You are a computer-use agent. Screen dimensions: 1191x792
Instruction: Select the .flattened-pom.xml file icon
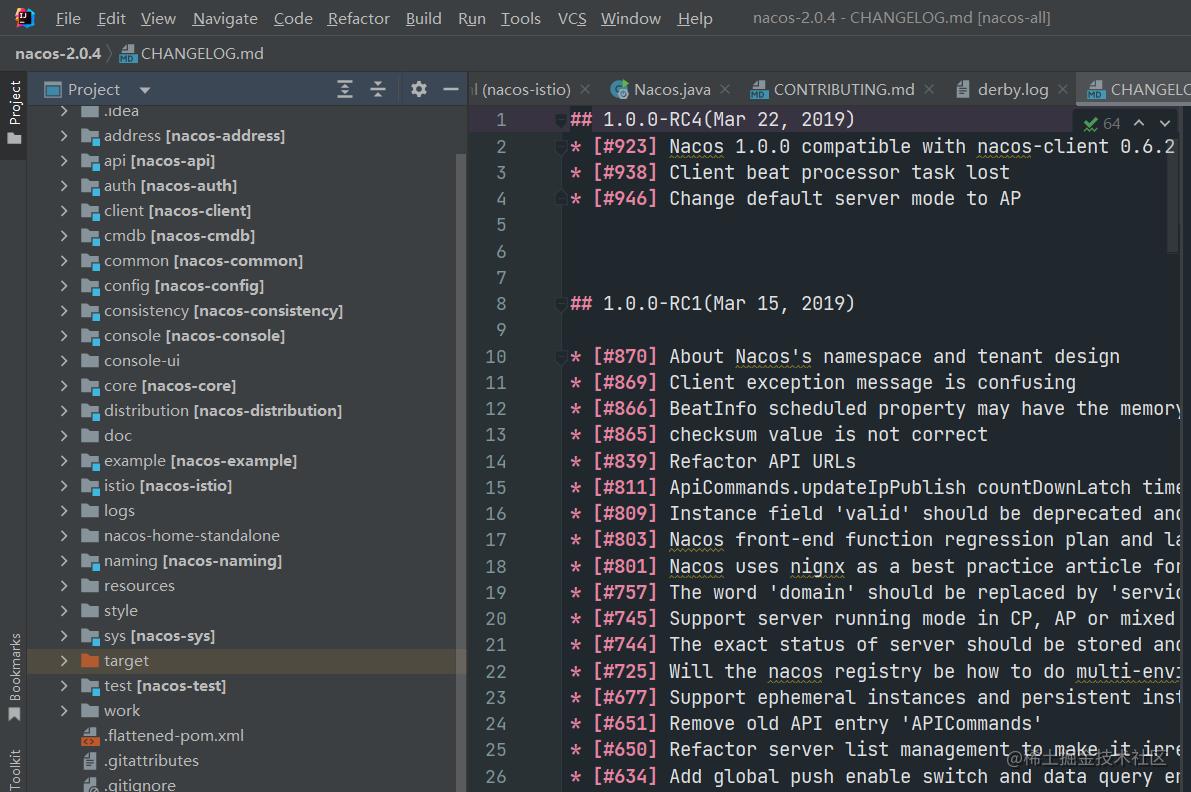(x=90, y=736)
